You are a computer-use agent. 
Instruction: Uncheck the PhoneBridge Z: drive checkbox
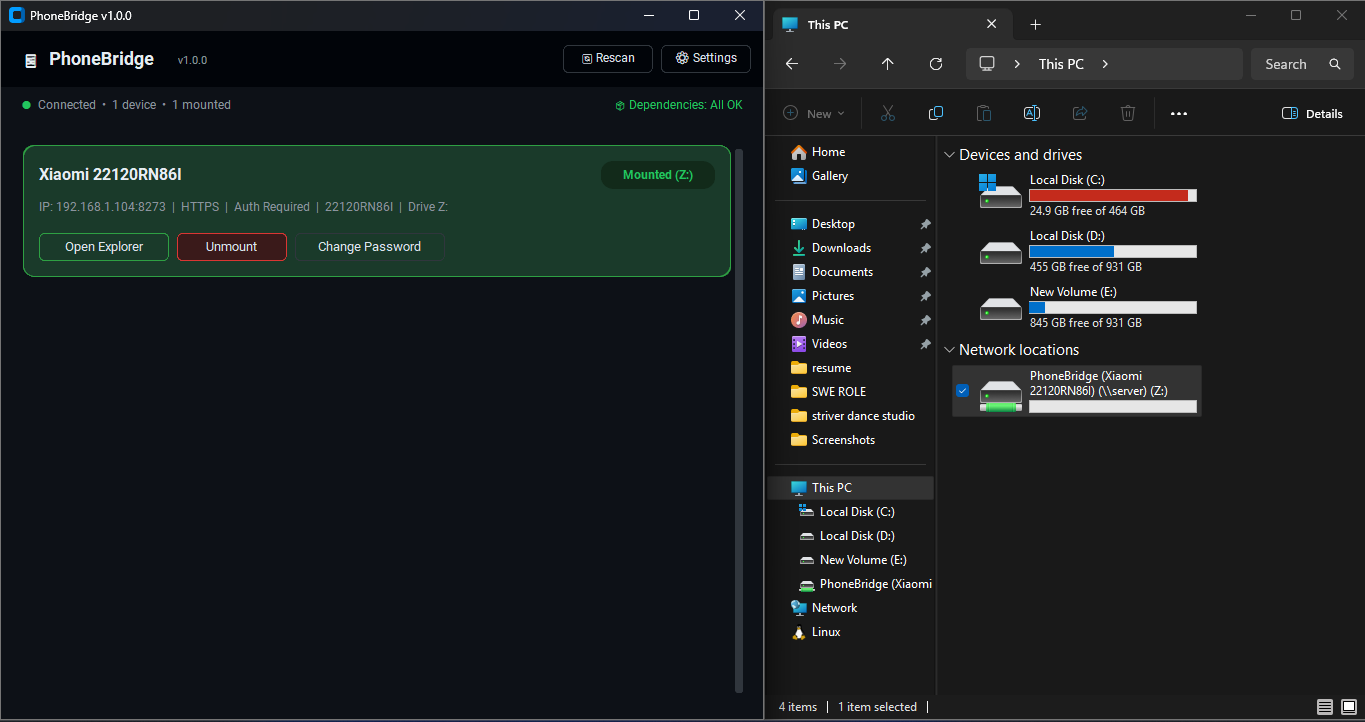(962, 391)
